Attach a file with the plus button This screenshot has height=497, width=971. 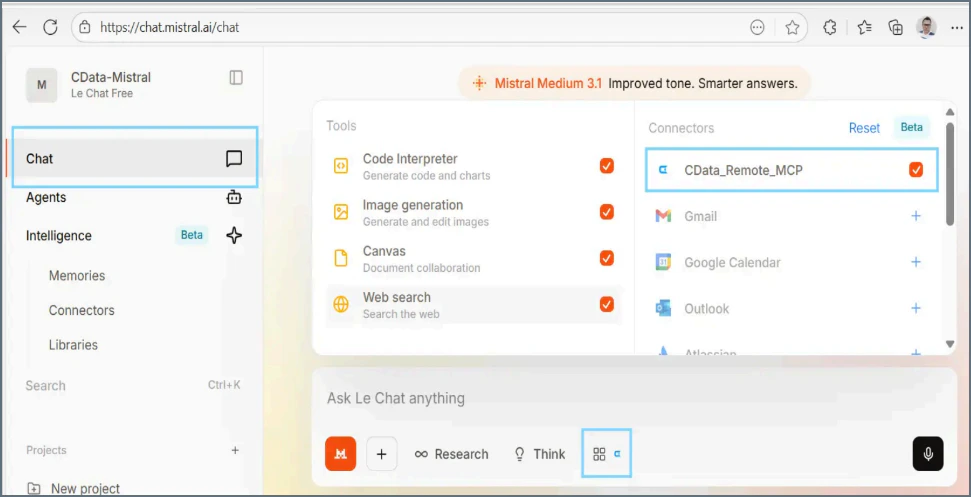click(381, 454)
